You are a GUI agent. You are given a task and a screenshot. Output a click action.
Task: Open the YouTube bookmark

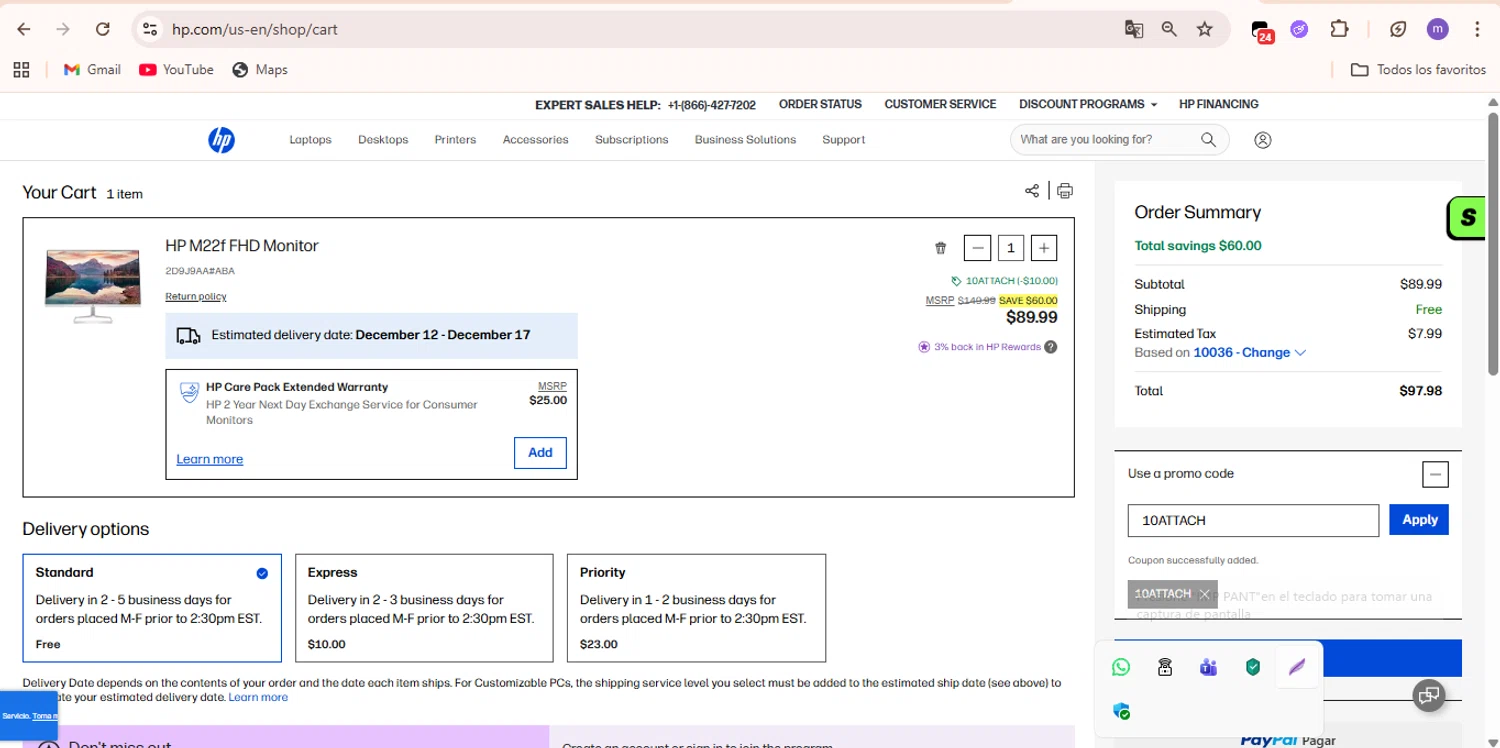click(x=176, y=69)
